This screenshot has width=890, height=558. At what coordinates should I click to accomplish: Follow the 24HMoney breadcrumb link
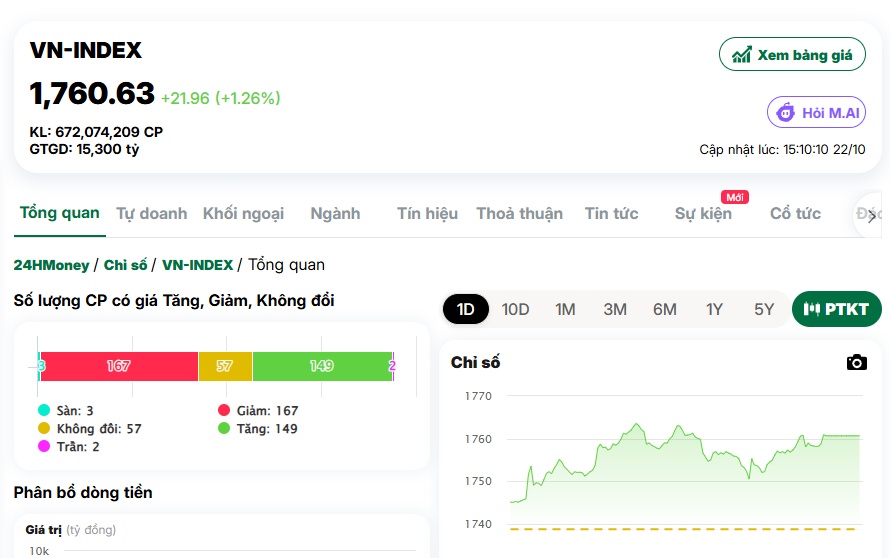[51, 265]
